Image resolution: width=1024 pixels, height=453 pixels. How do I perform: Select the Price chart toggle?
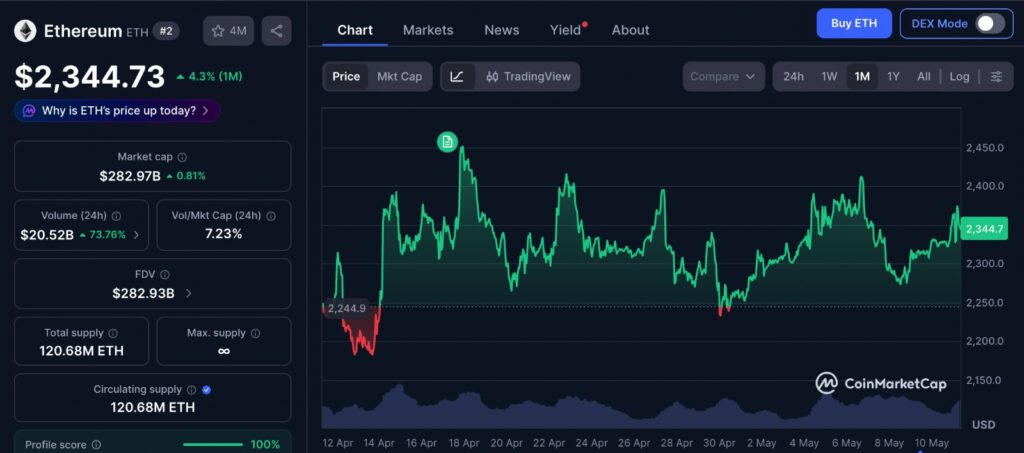pos(346,76)
